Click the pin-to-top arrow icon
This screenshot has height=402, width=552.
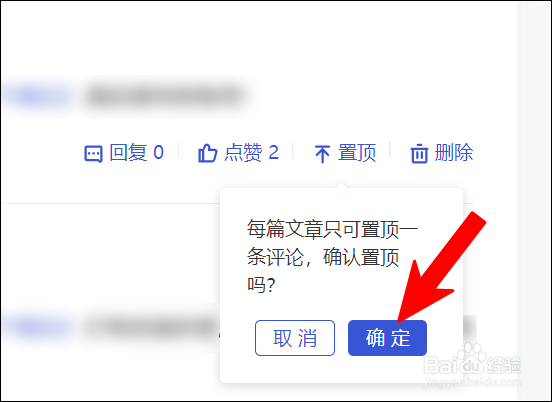coord(322,154)
